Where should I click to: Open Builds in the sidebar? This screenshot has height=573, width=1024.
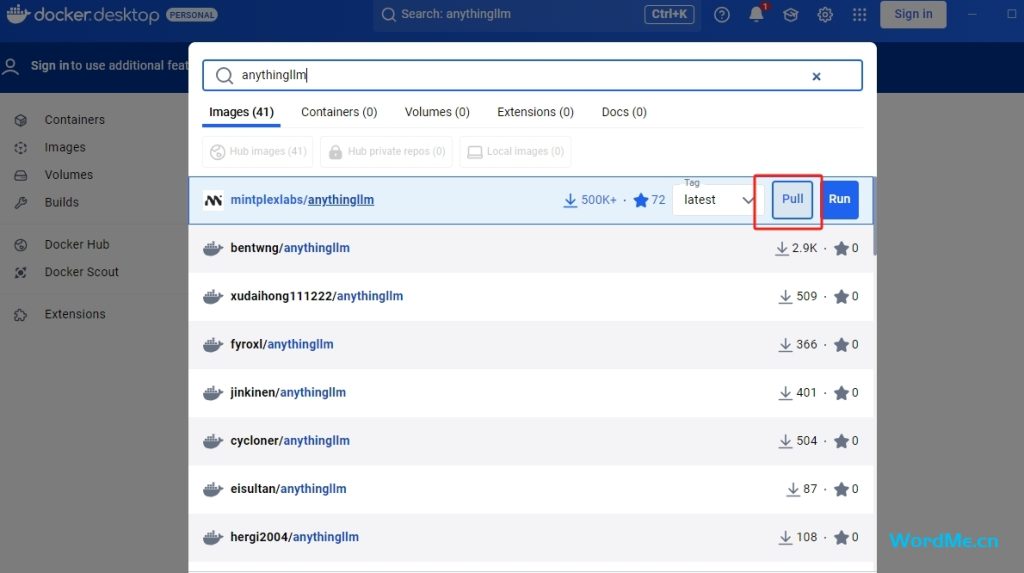pyautogui.click(x=61, y=203)
